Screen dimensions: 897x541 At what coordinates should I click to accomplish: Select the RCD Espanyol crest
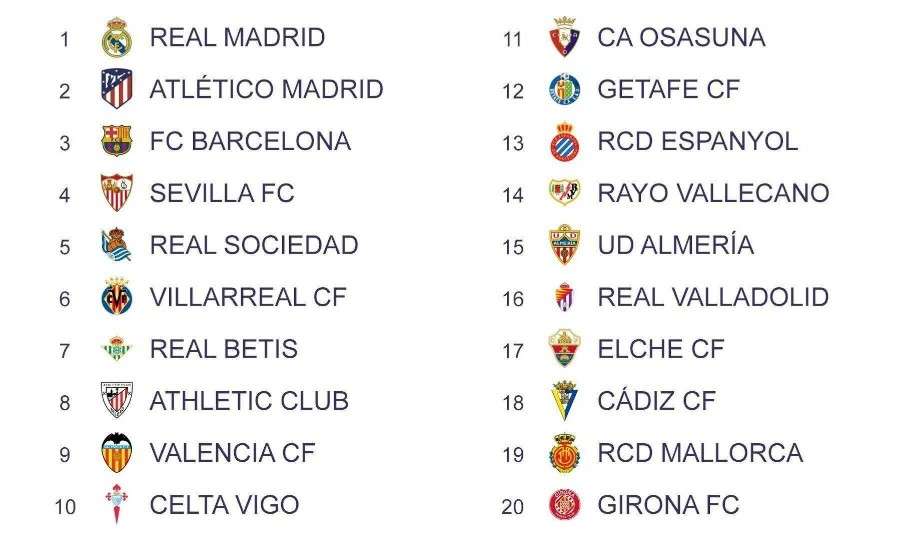pos(564,142)
